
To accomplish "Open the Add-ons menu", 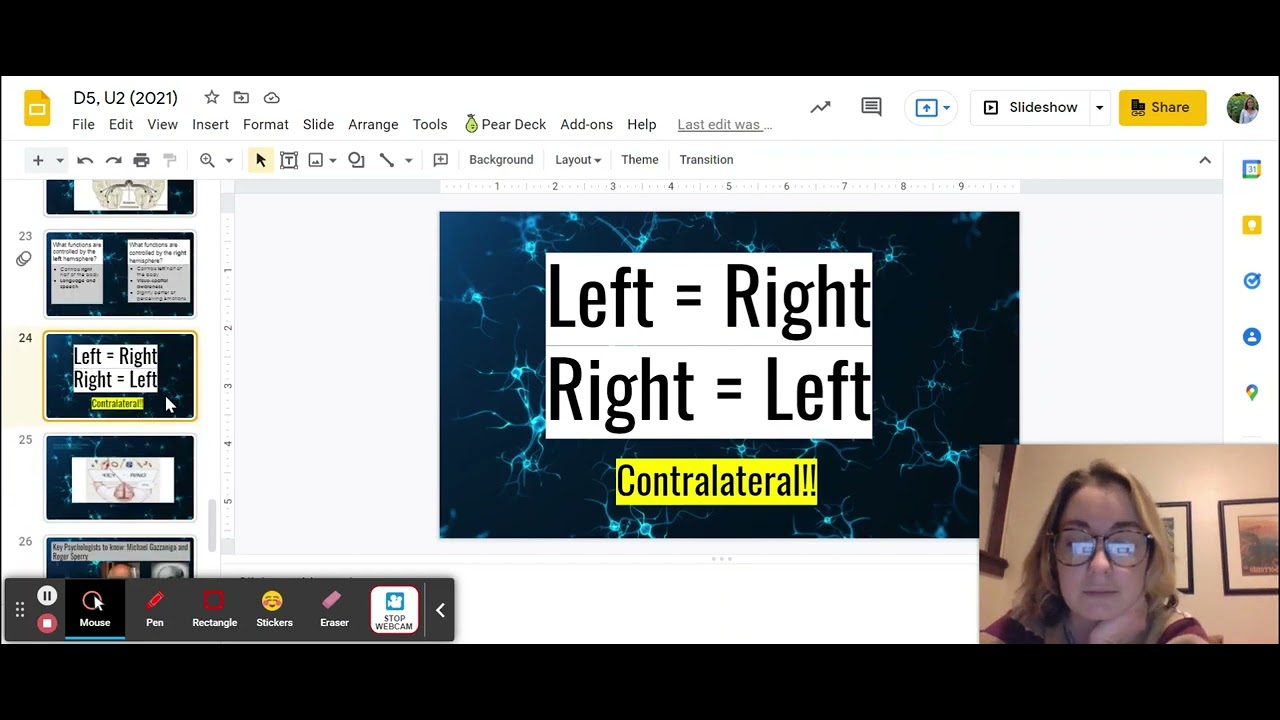I will pyautogui.click(x=586, y=124).
